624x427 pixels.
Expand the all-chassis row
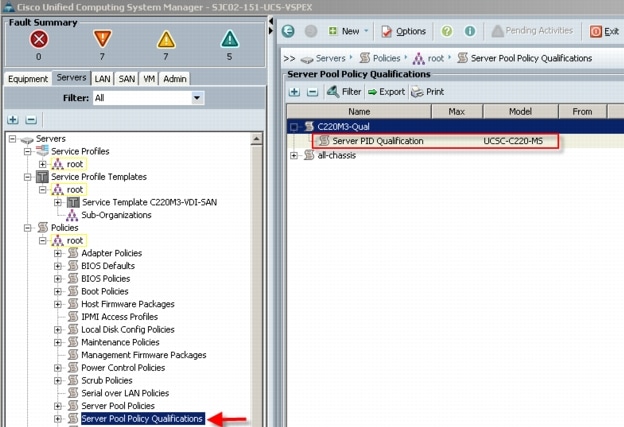(x=294, y=156)
